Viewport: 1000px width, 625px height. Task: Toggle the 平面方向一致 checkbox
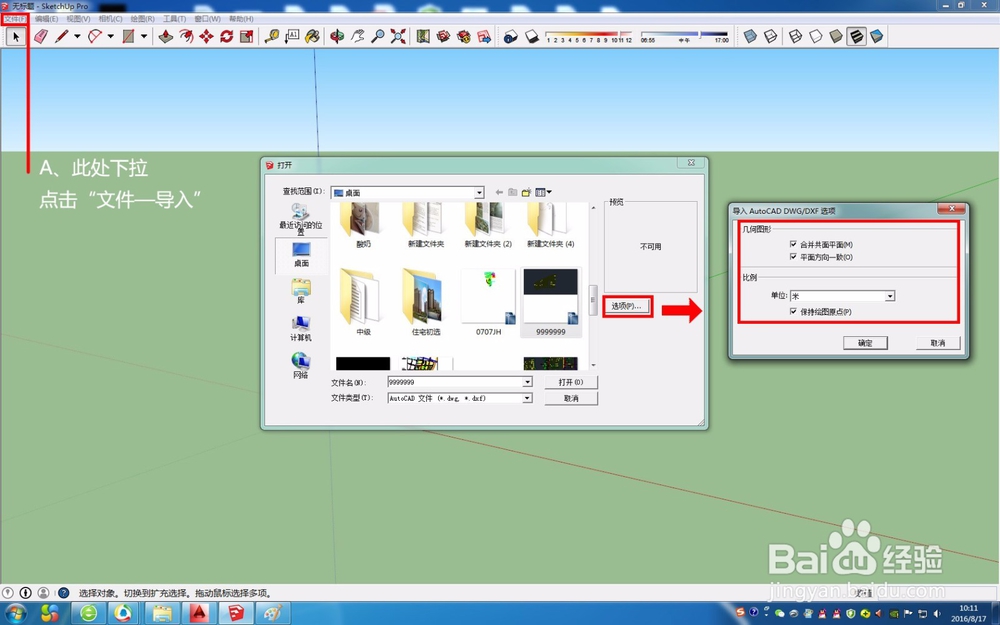pos(793,257)
